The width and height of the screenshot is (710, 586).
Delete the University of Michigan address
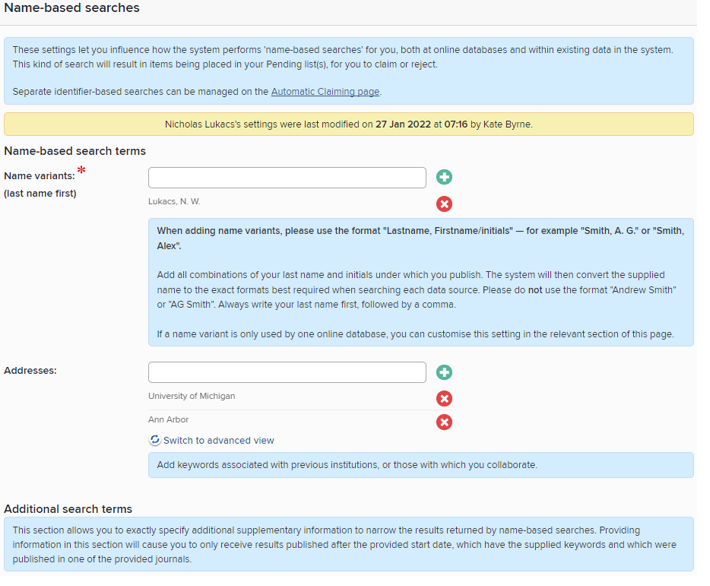click(x=444, y=398)
